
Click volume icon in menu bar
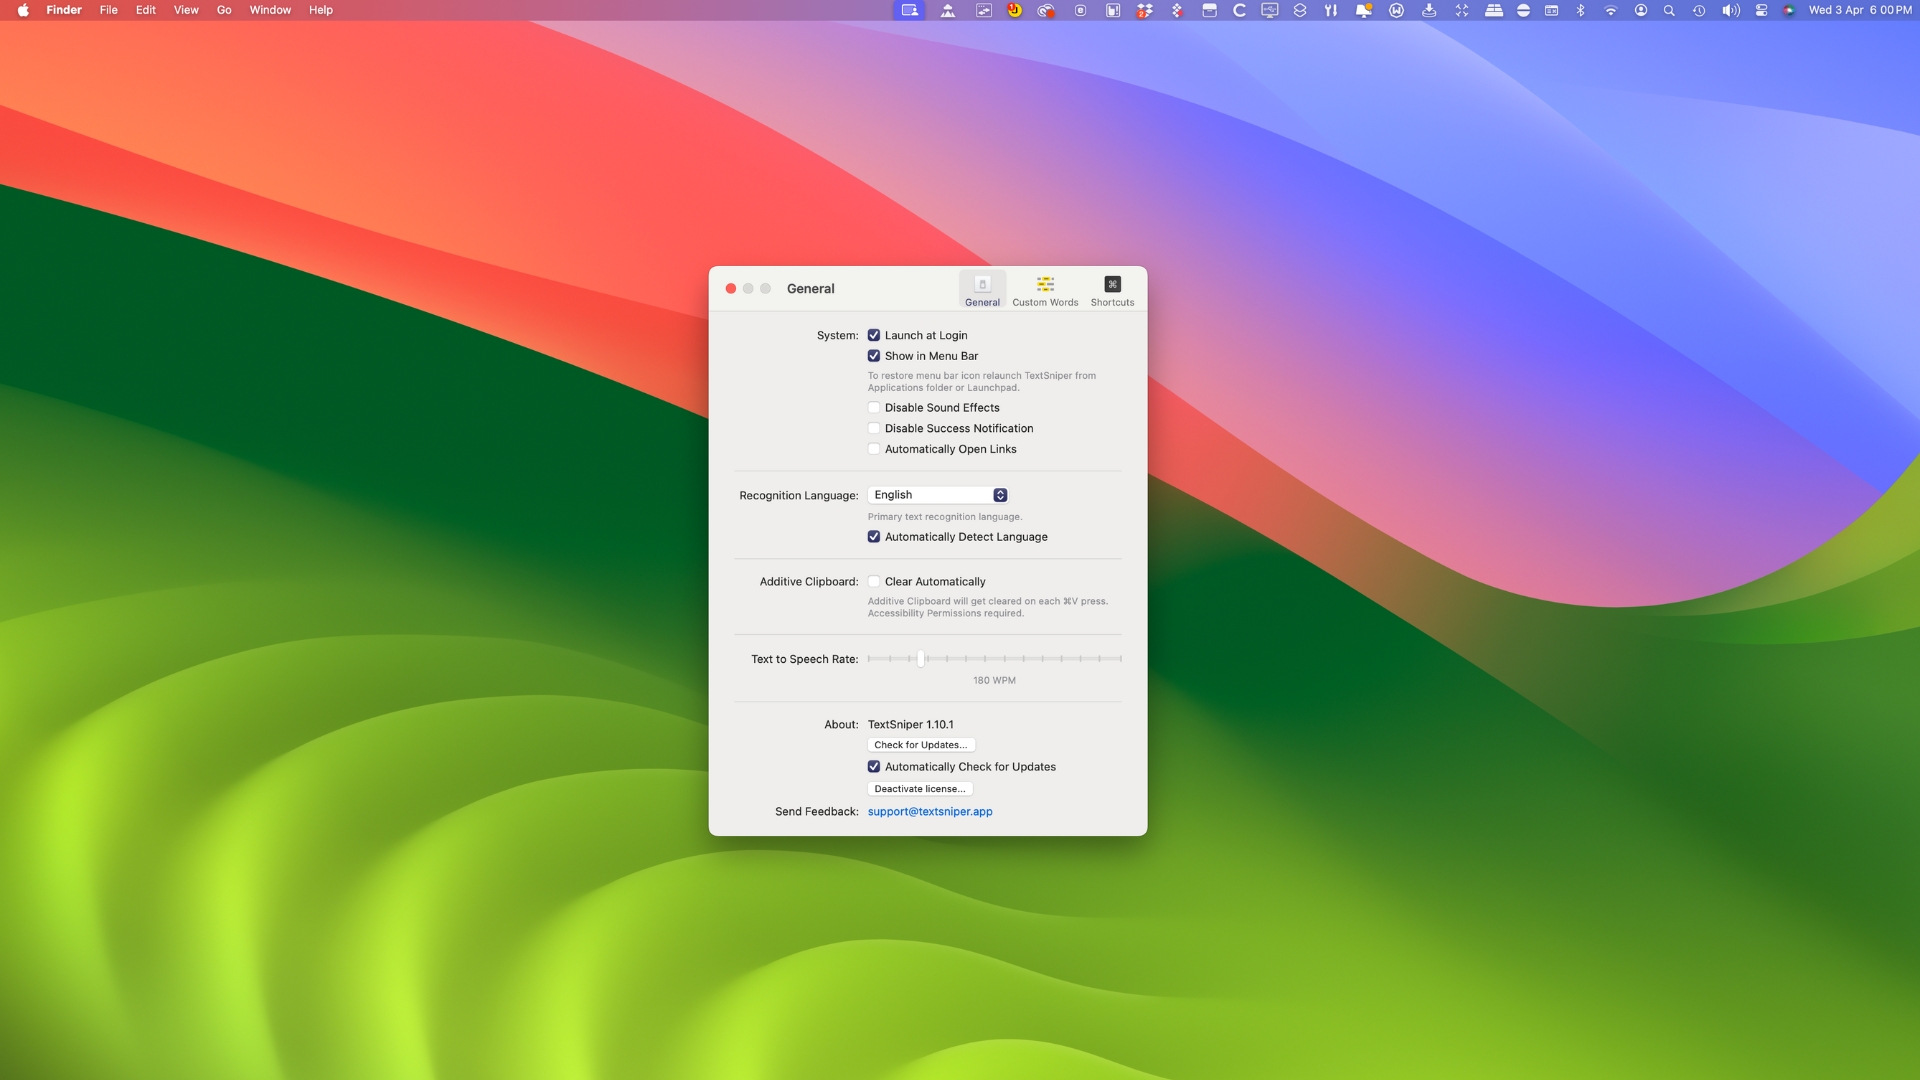click(1727, 11)
